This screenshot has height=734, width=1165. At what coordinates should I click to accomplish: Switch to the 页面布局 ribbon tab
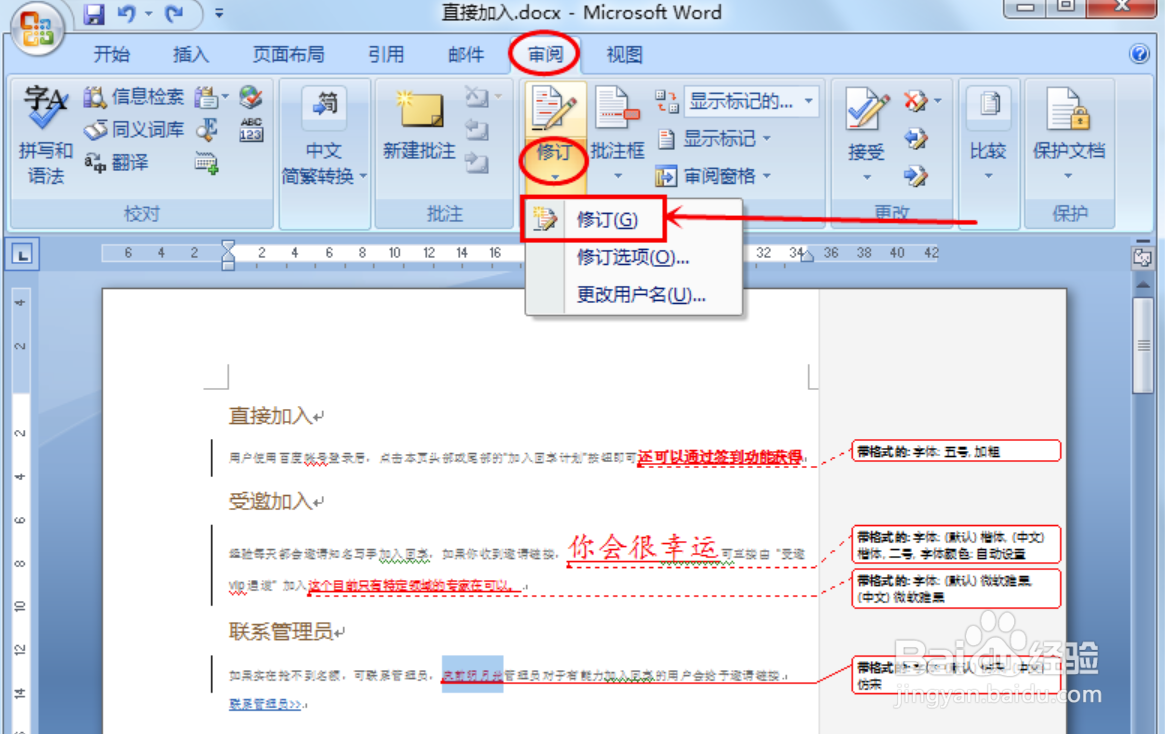tap(288, 55)
